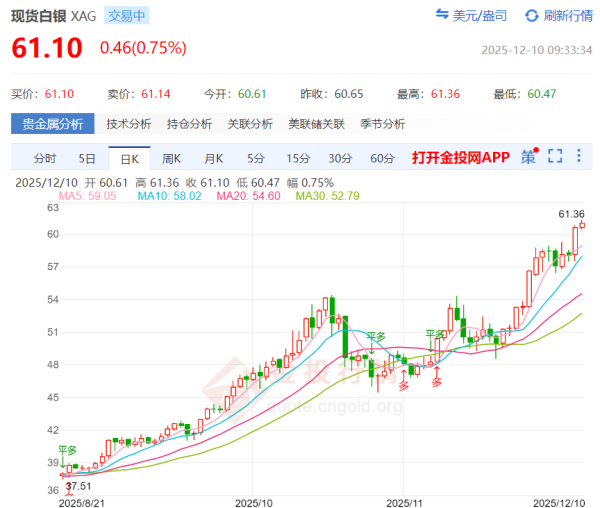Click the change value 0.46(0.75%)
The height and width of the screenshot is (508, 600).
[143, 48]
